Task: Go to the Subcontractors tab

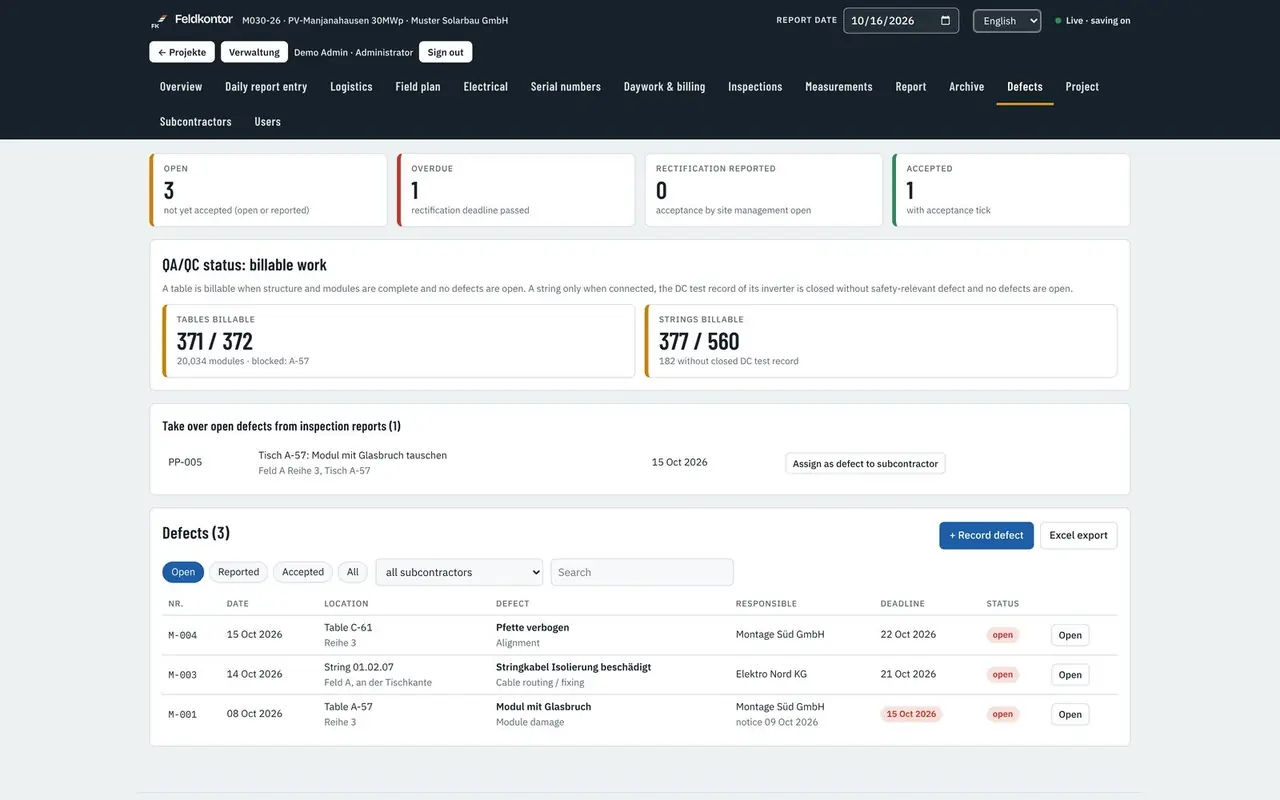Action: (x=196, y=122)
